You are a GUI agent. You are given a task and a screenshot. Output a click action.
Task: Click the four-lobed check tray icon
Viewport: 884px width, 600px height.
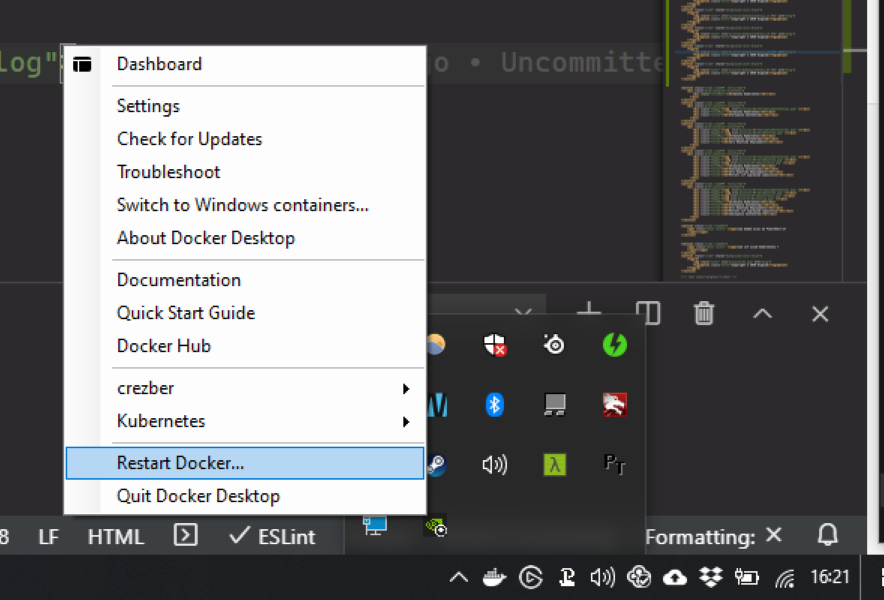click(x=639, y=577)
